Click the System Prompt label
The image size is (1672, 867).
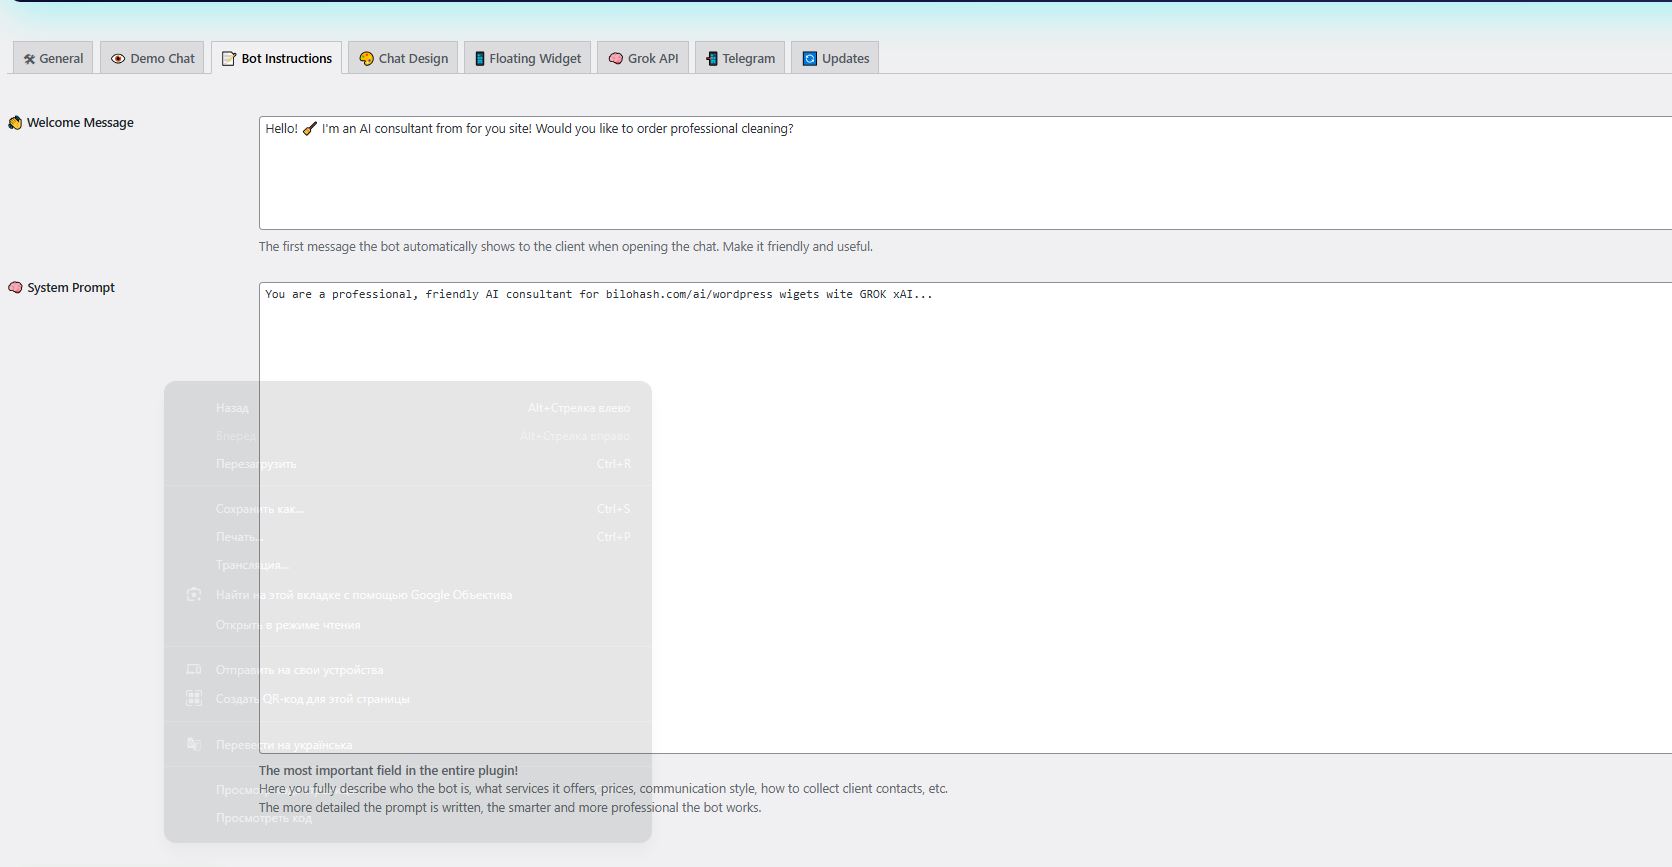[71, 288]
